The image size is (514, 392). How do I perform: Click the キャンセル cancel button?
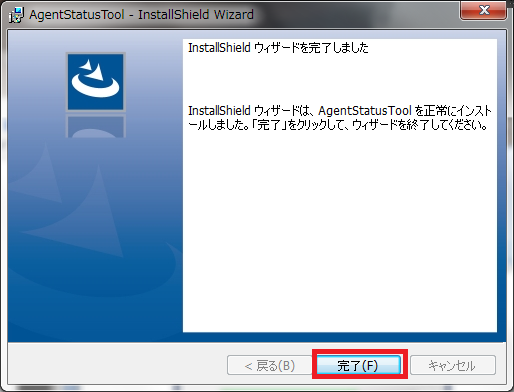(452, 365)
